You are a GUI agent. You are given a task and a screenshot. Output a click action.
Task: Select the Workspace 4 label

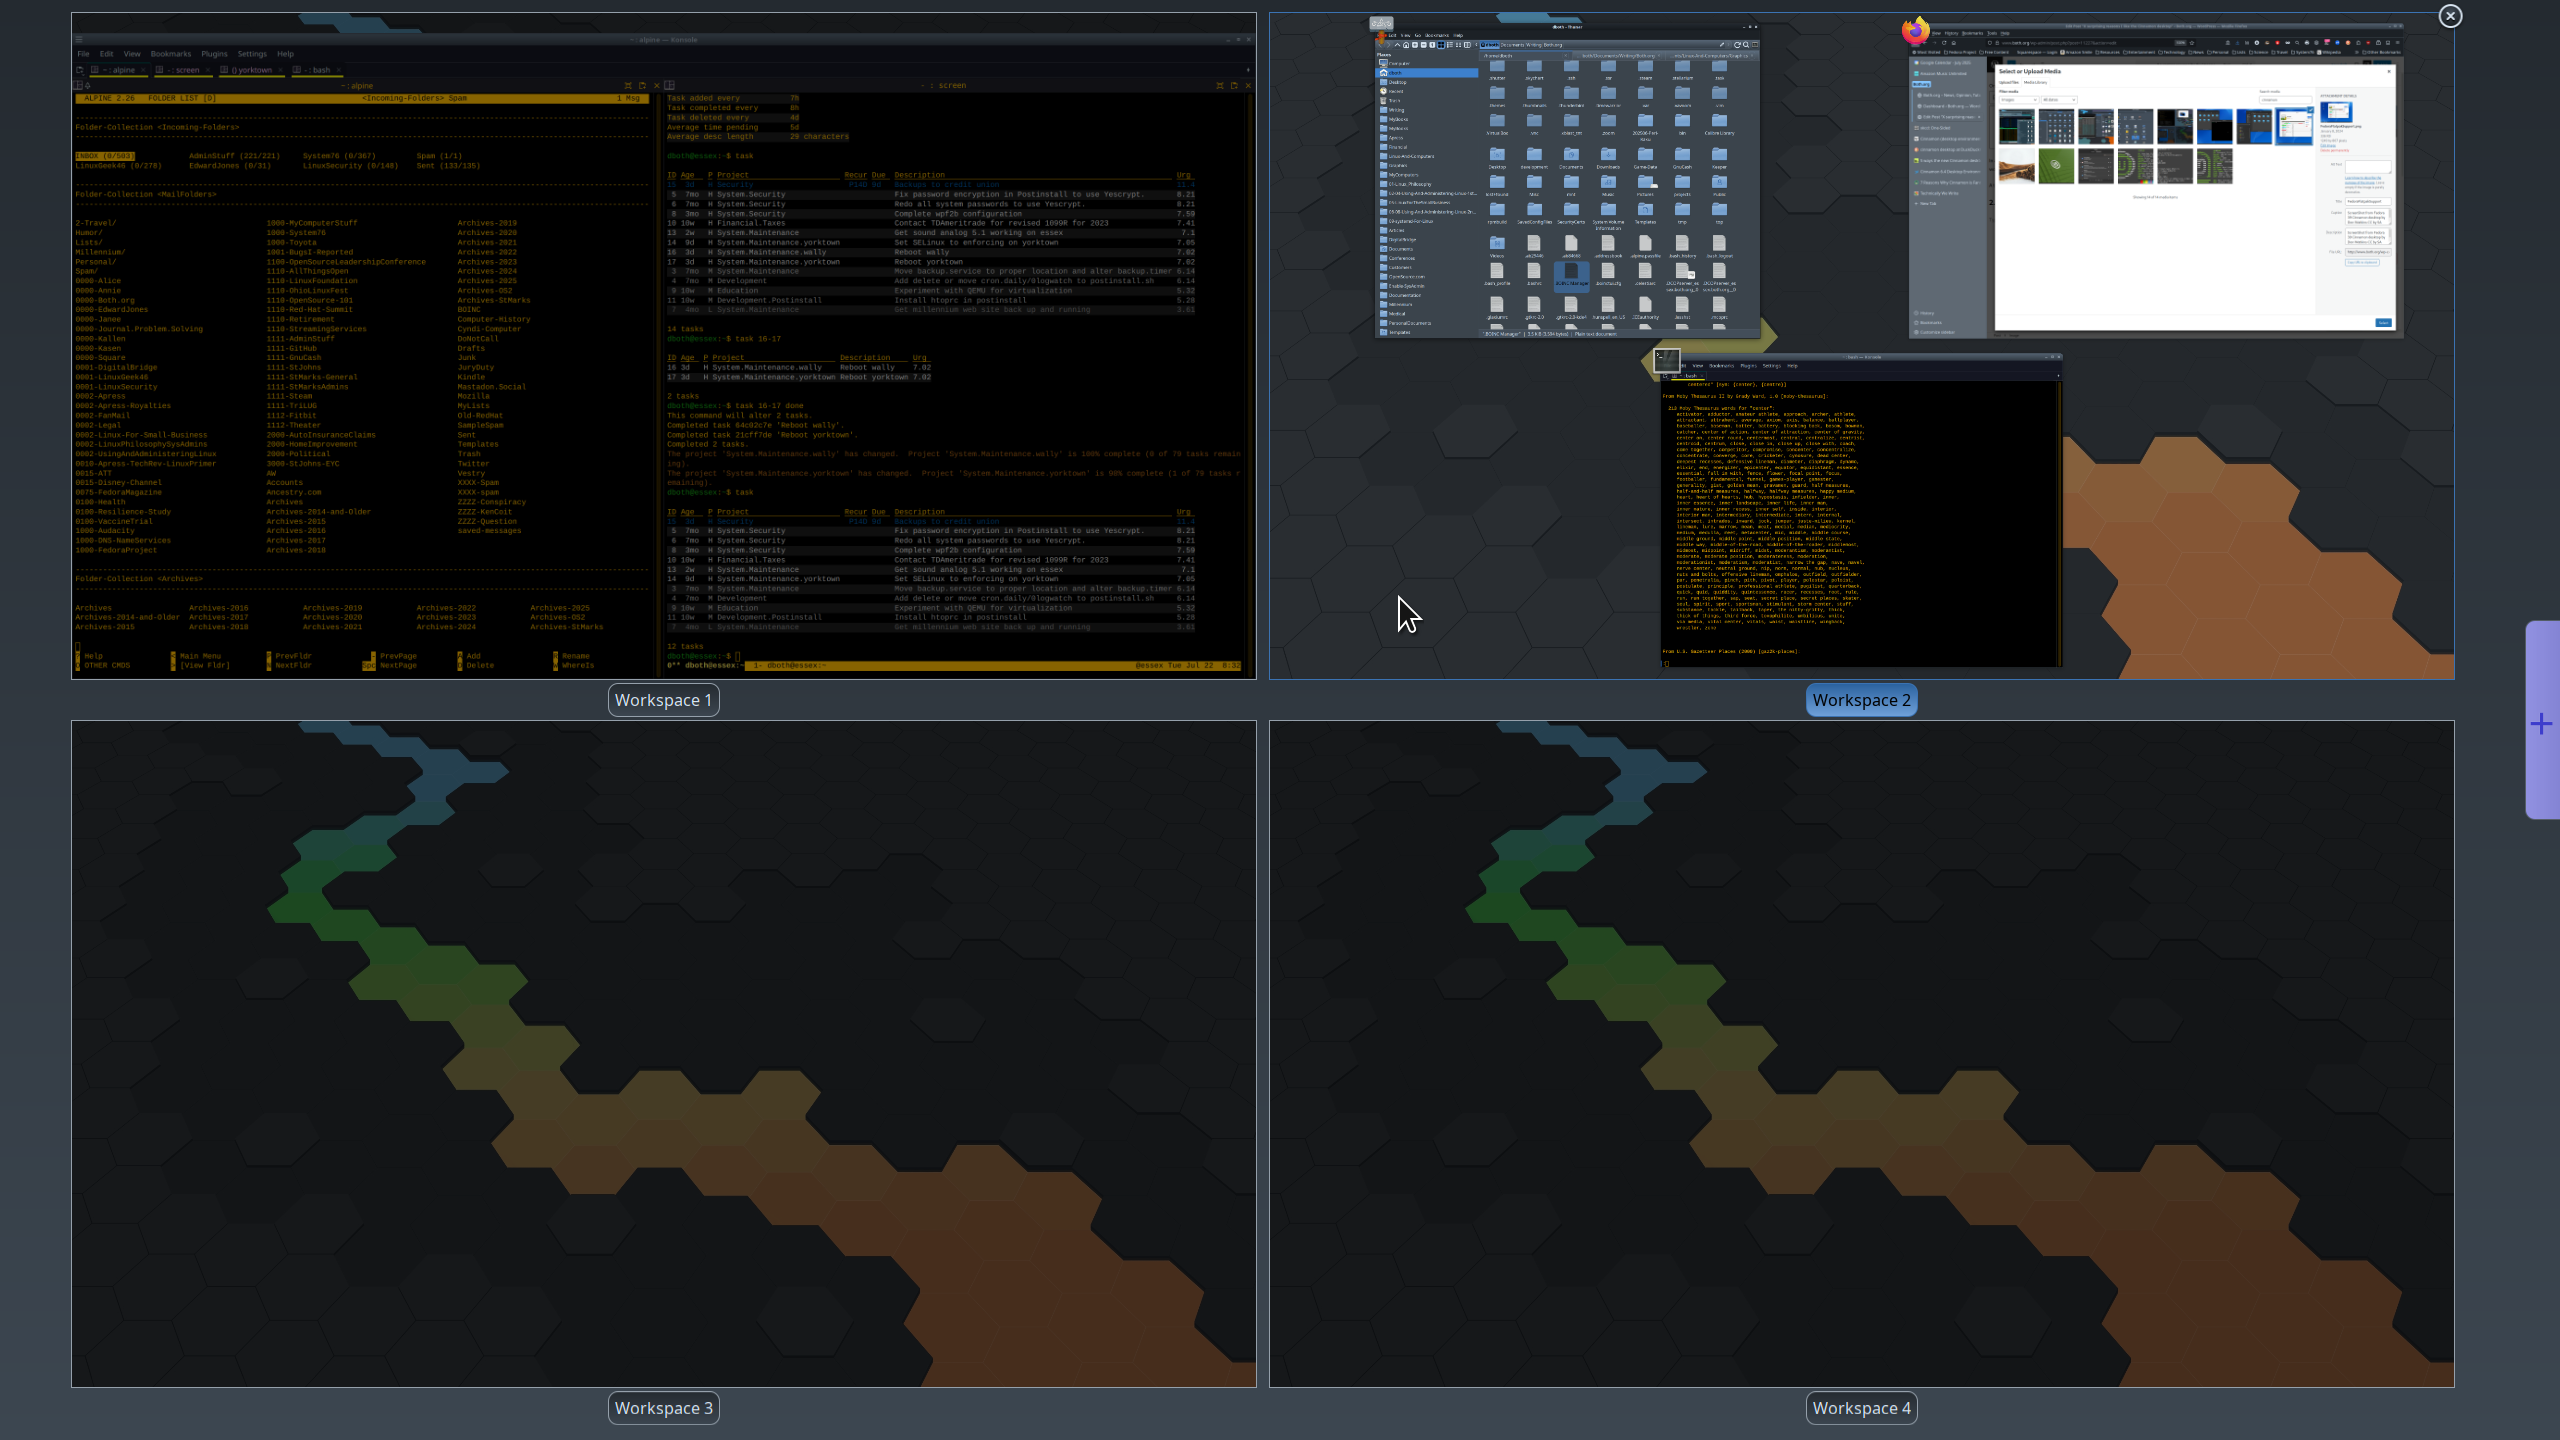(x=1861, y=1408)
